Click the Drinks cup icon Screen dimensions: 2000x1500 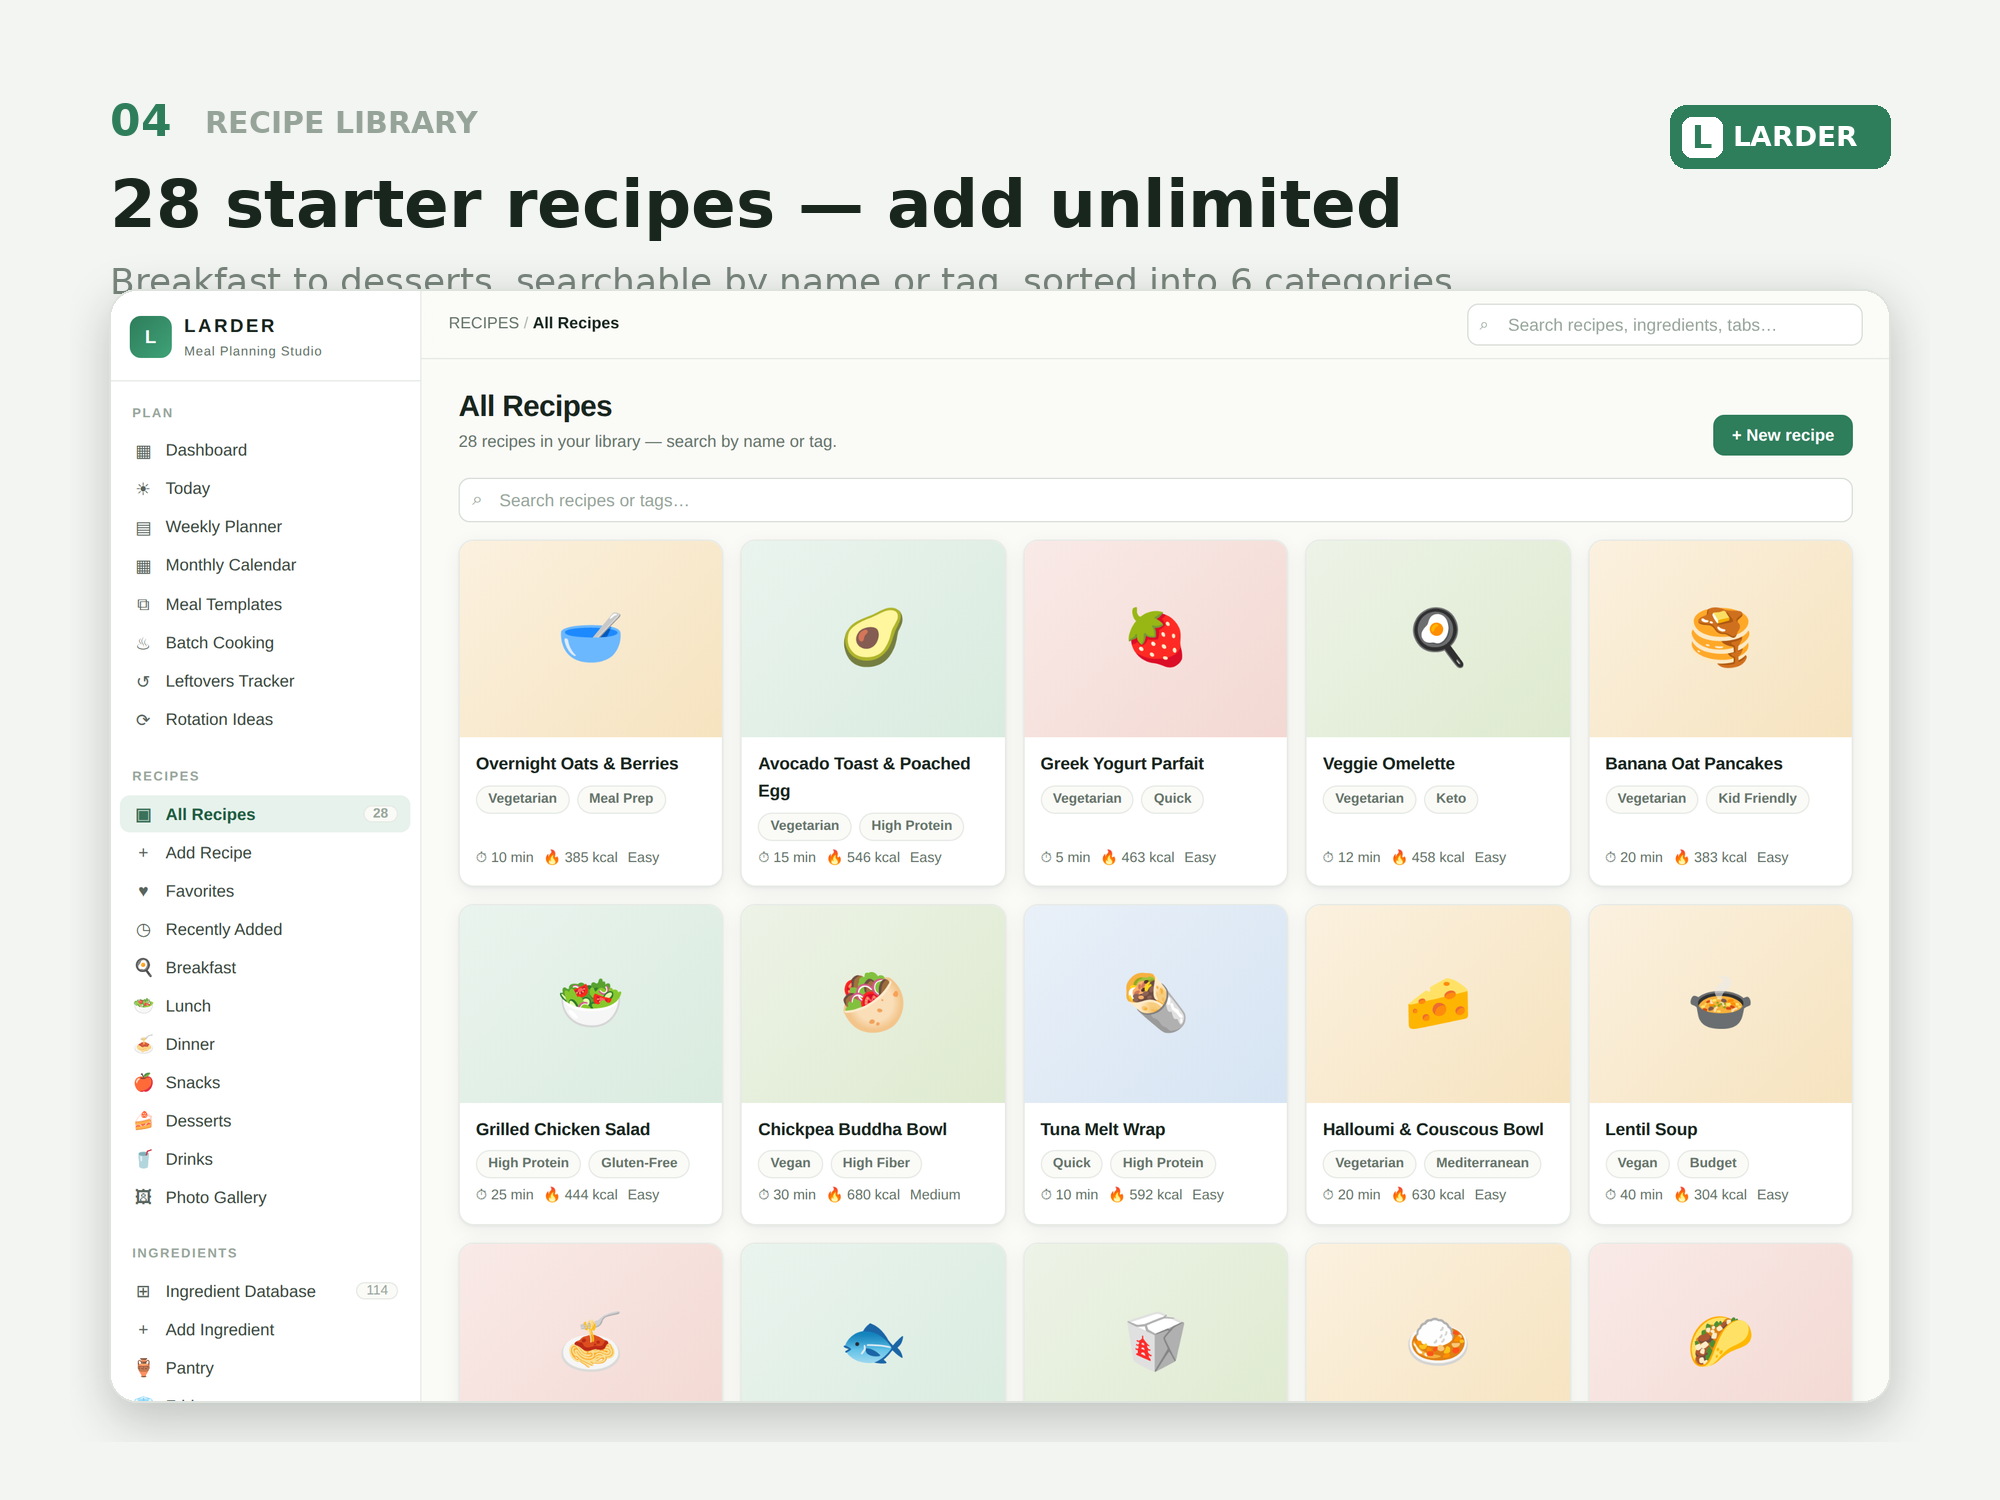[x=143, y=1159]
